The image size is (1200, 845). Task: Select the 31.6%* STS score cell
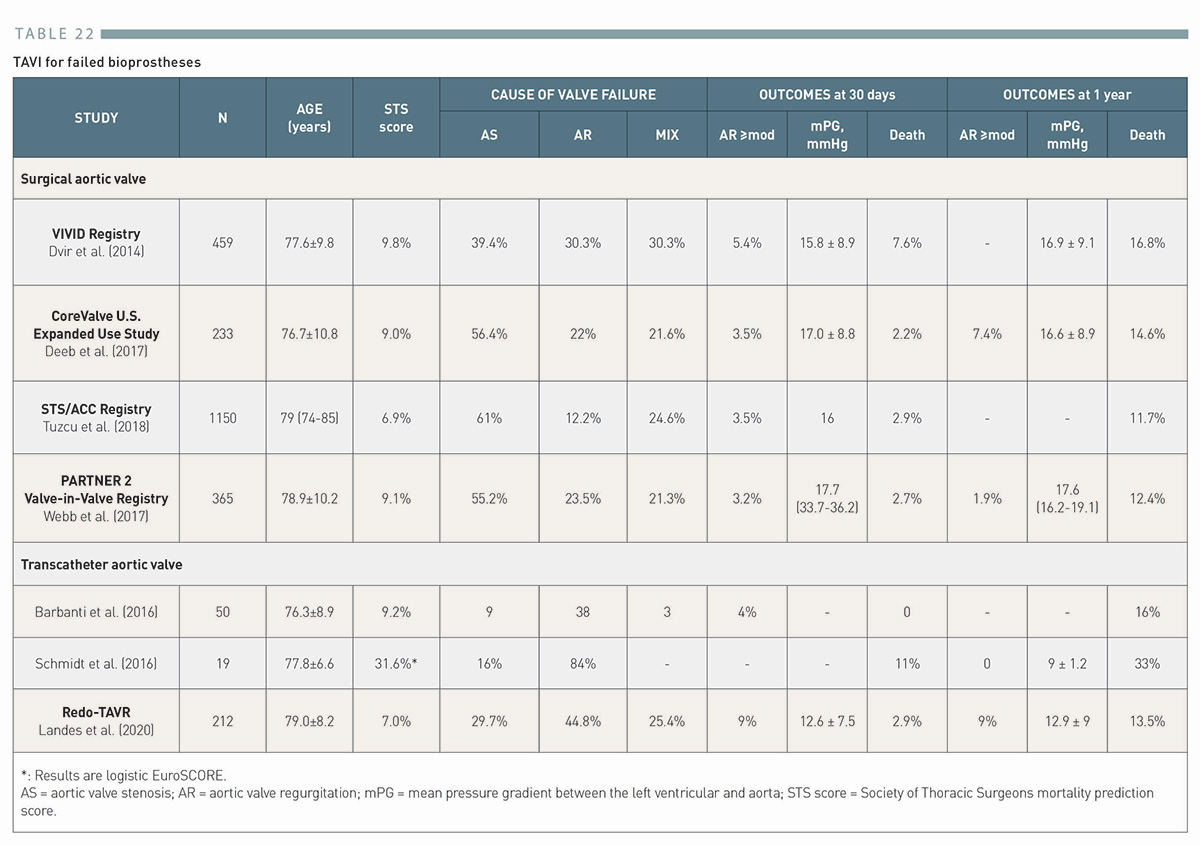396,663
